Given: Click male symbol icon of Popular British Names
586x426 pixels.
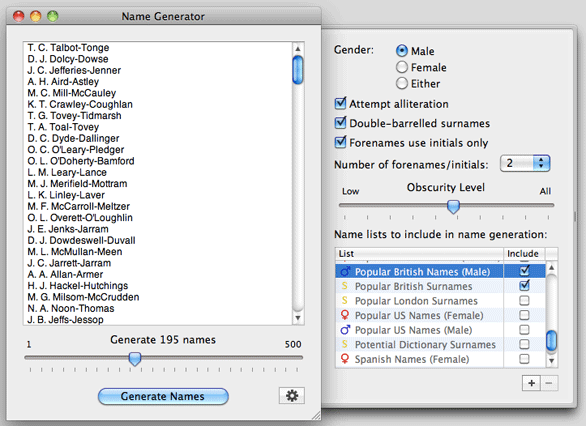Looking at the screenshot, I should tap(345, 271).
